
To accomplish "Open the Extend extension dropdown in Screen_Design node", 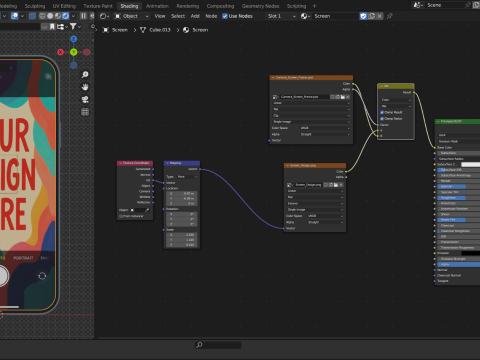I will click(x=315, y=203).
